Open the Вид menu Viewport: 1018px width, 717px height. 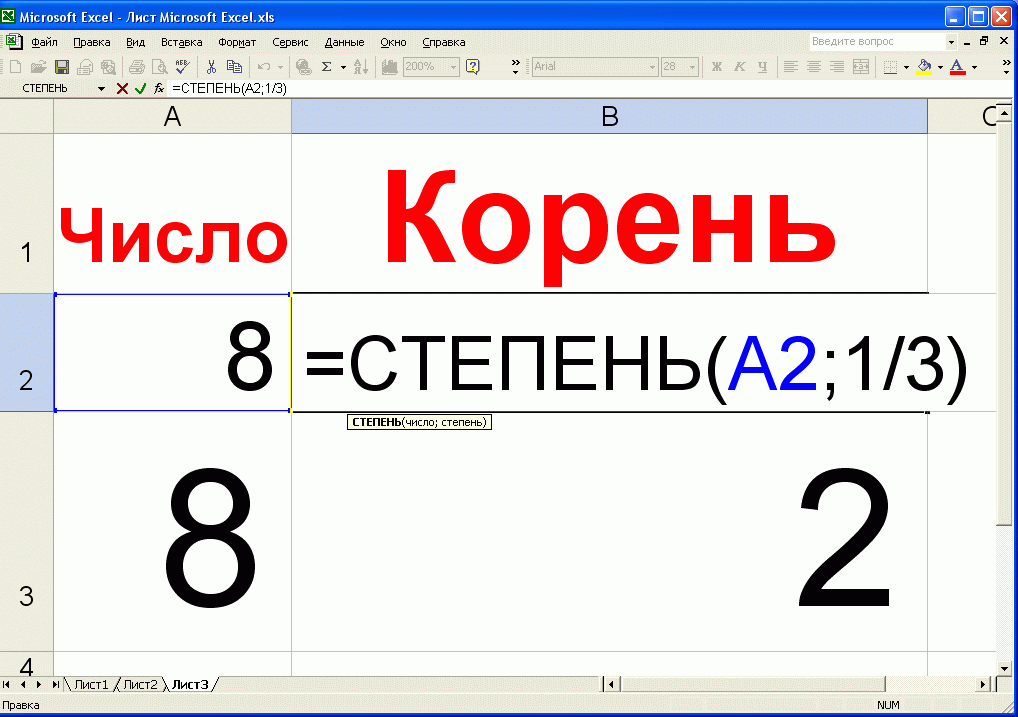(x=136, y=42)
